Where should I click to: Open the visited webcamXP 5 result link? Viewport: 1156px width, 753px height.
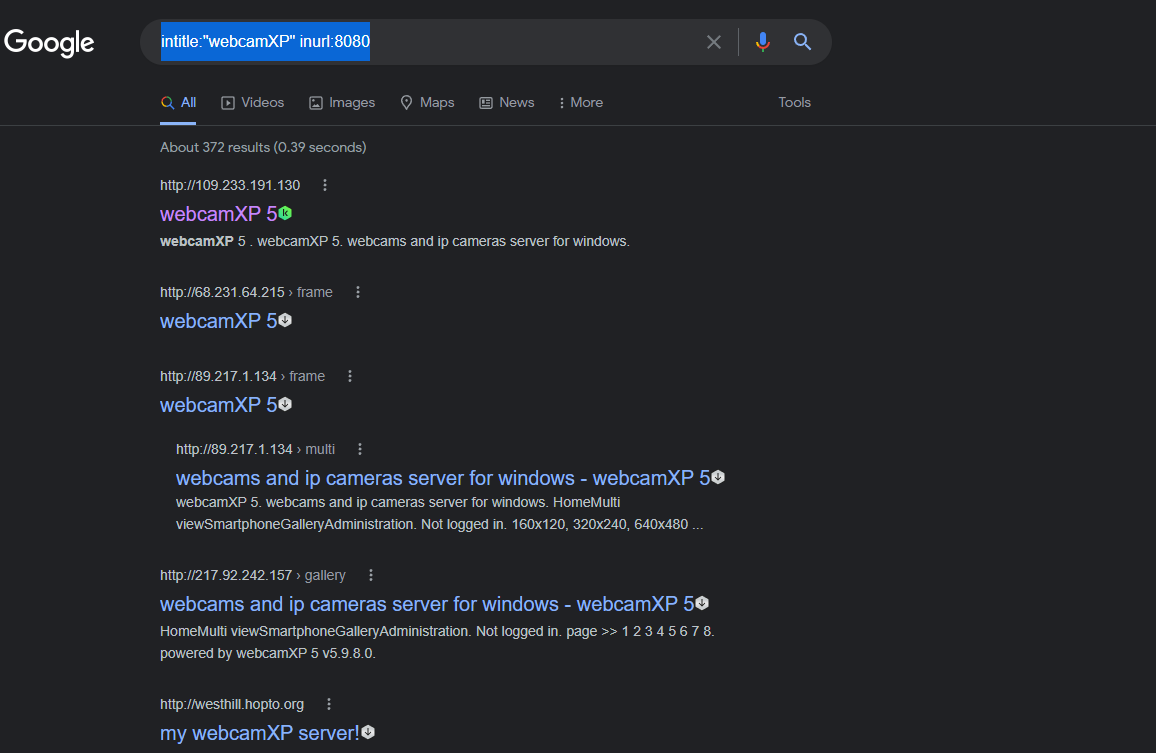tap(218, 214)
